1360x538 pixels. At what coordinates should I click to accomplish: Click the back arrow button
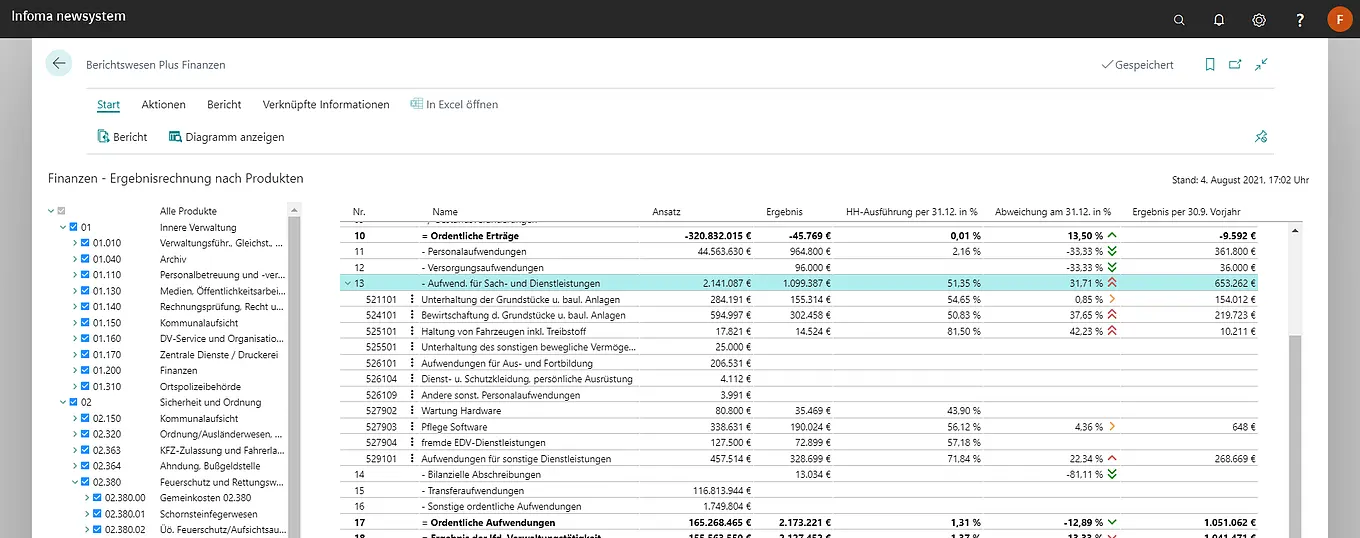click(x=59, y=63)
